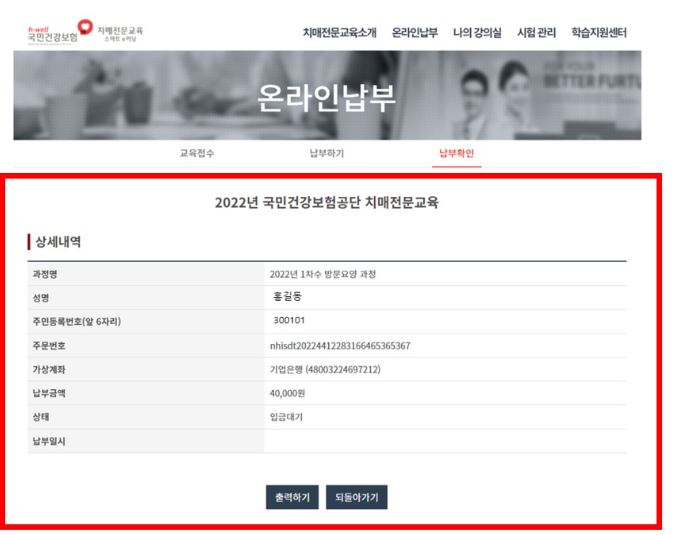677x535 pixels.
Task: Click the 2022년 국민건강보험공단 치매전문교육 heading
Action: [x=327, y=202]
